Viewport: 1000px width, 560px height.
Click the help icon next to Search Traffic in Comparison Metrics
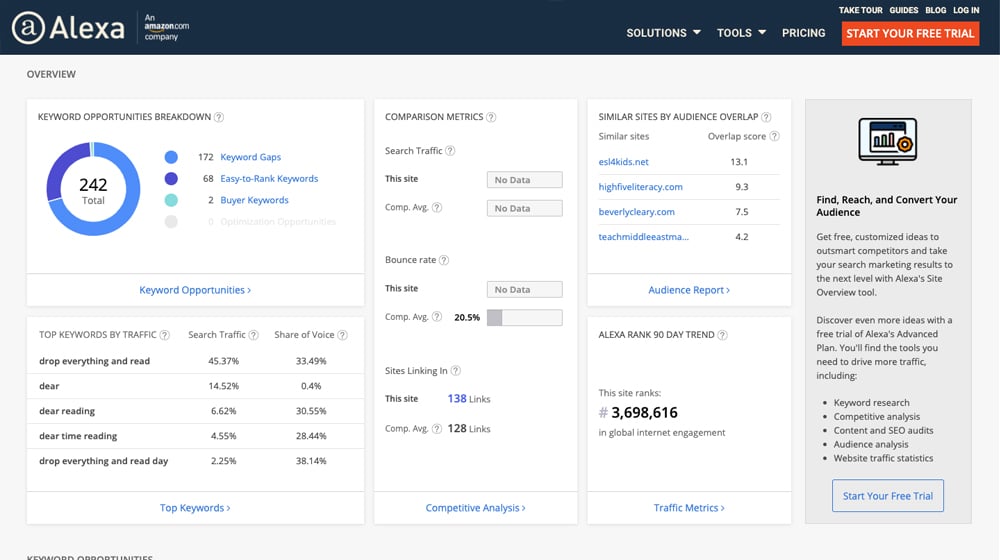450,151
